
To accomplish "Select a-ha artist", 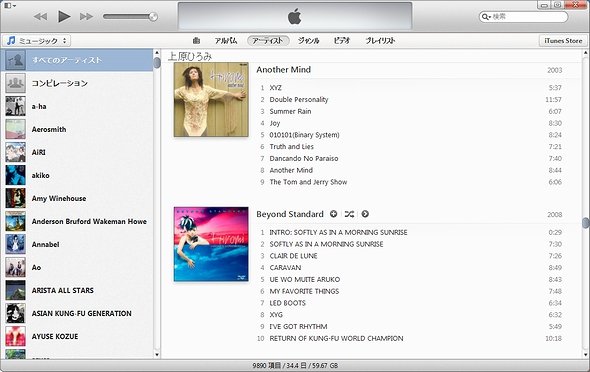I will (77, 106).
